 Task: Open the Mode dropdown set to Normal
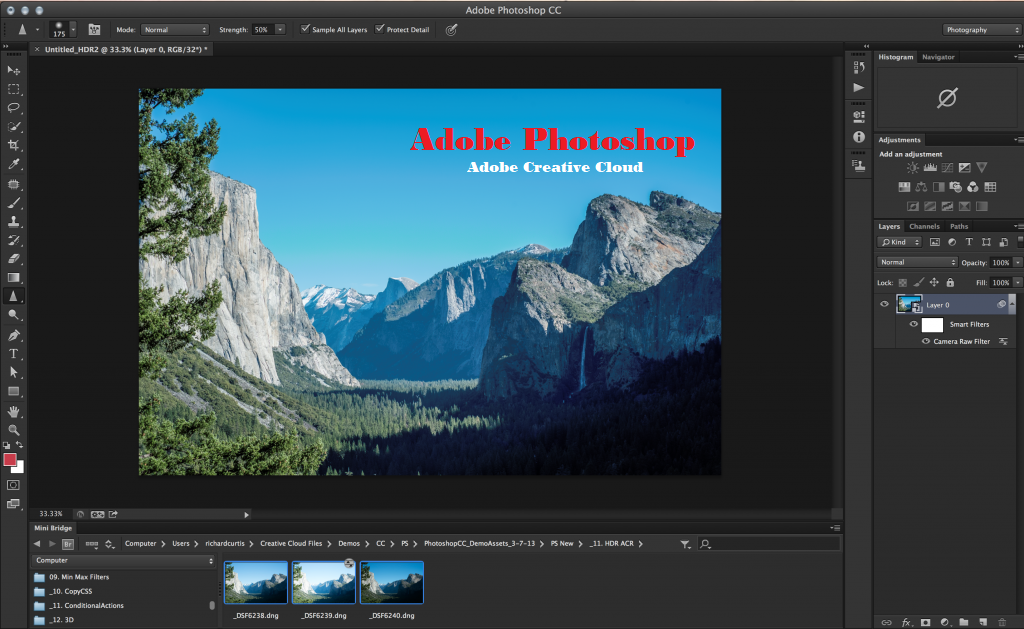175,29
